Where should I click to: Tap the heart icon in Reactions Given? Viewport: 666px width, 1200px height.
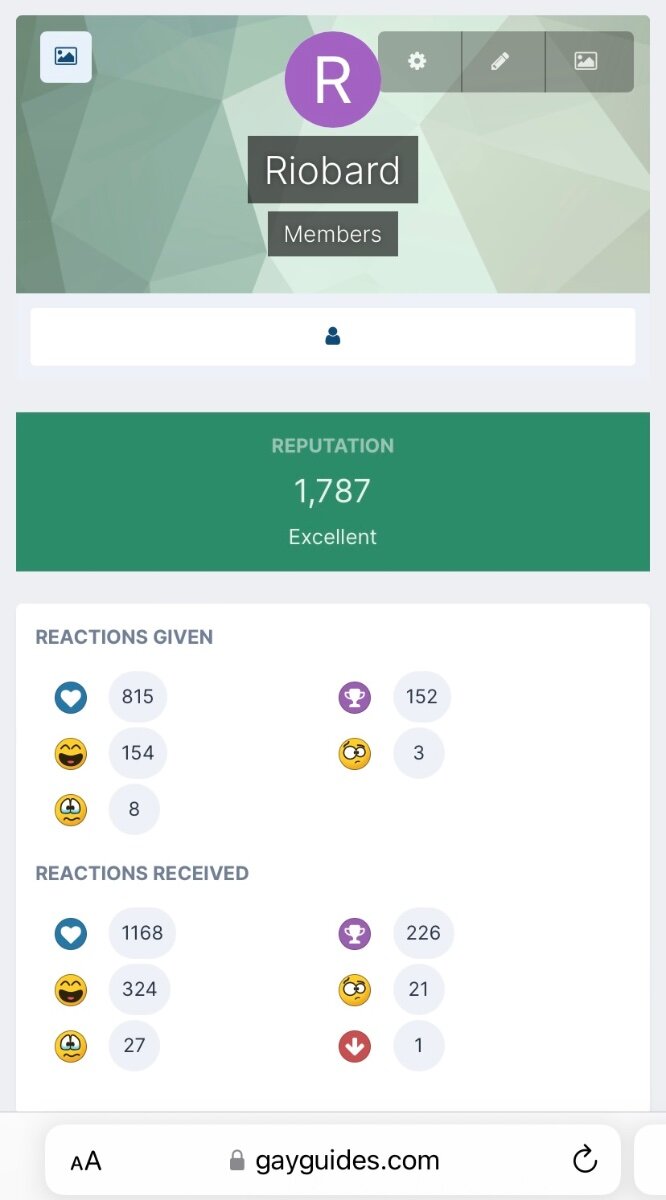coord(71,697)
